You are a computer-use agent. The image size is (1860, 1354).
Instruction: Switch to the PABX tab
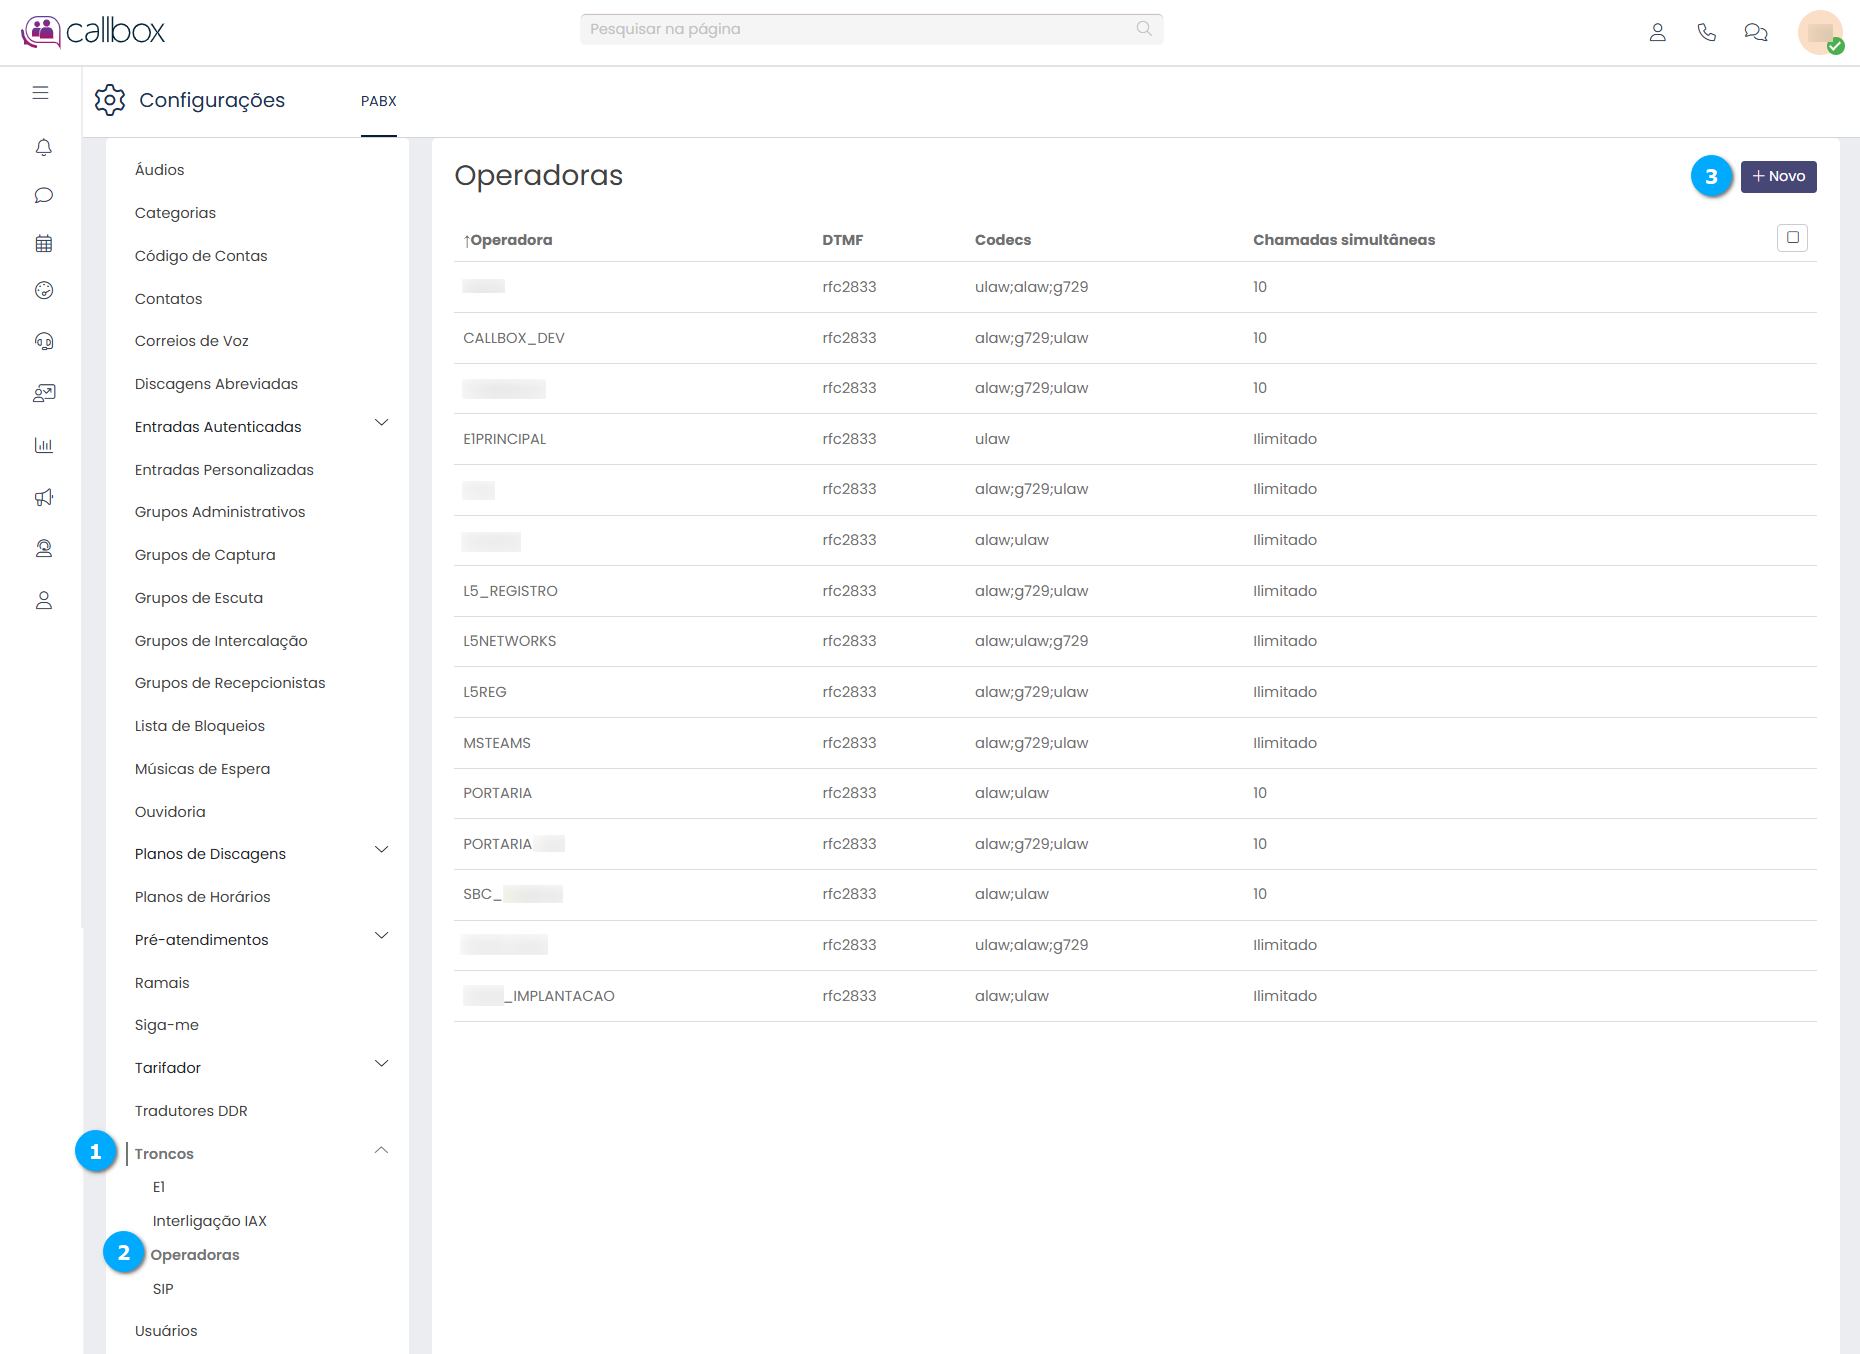pyautogui.click(x=379, y=101)
